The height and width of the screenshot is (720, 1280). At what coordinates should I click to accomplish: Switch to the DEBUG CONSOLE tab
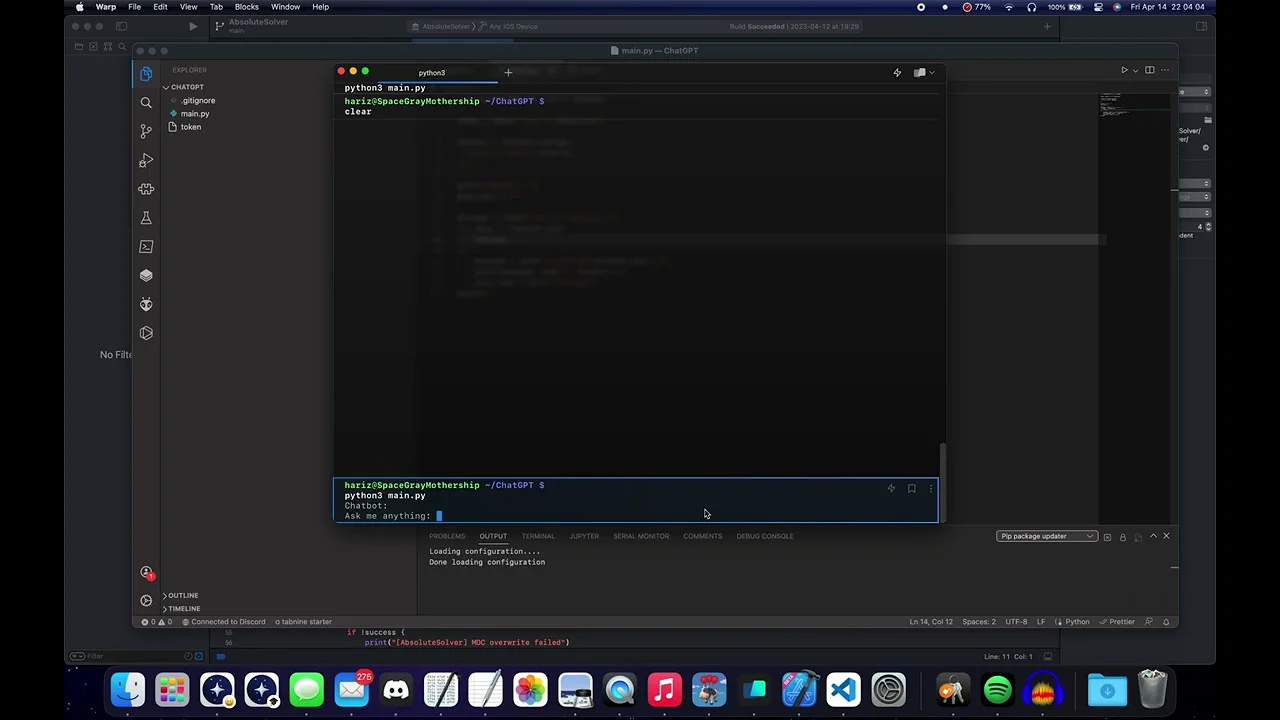coord(764,536)
